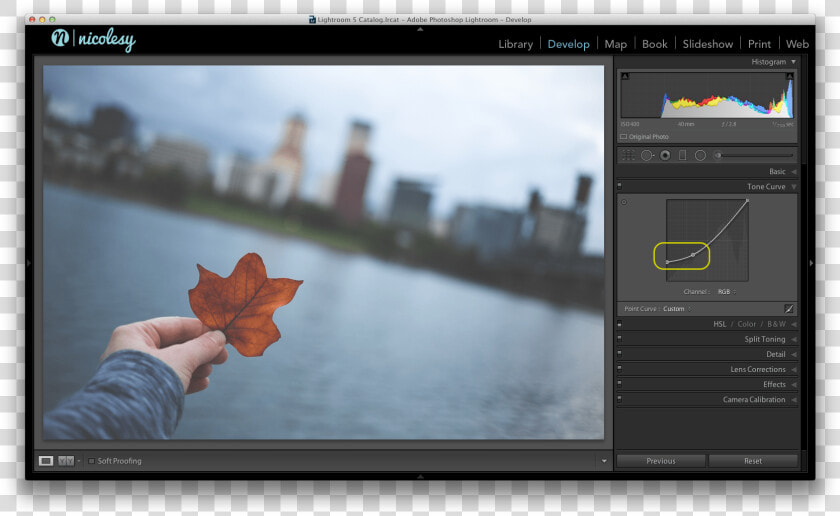Expand the Detail panel

(793, 354)
